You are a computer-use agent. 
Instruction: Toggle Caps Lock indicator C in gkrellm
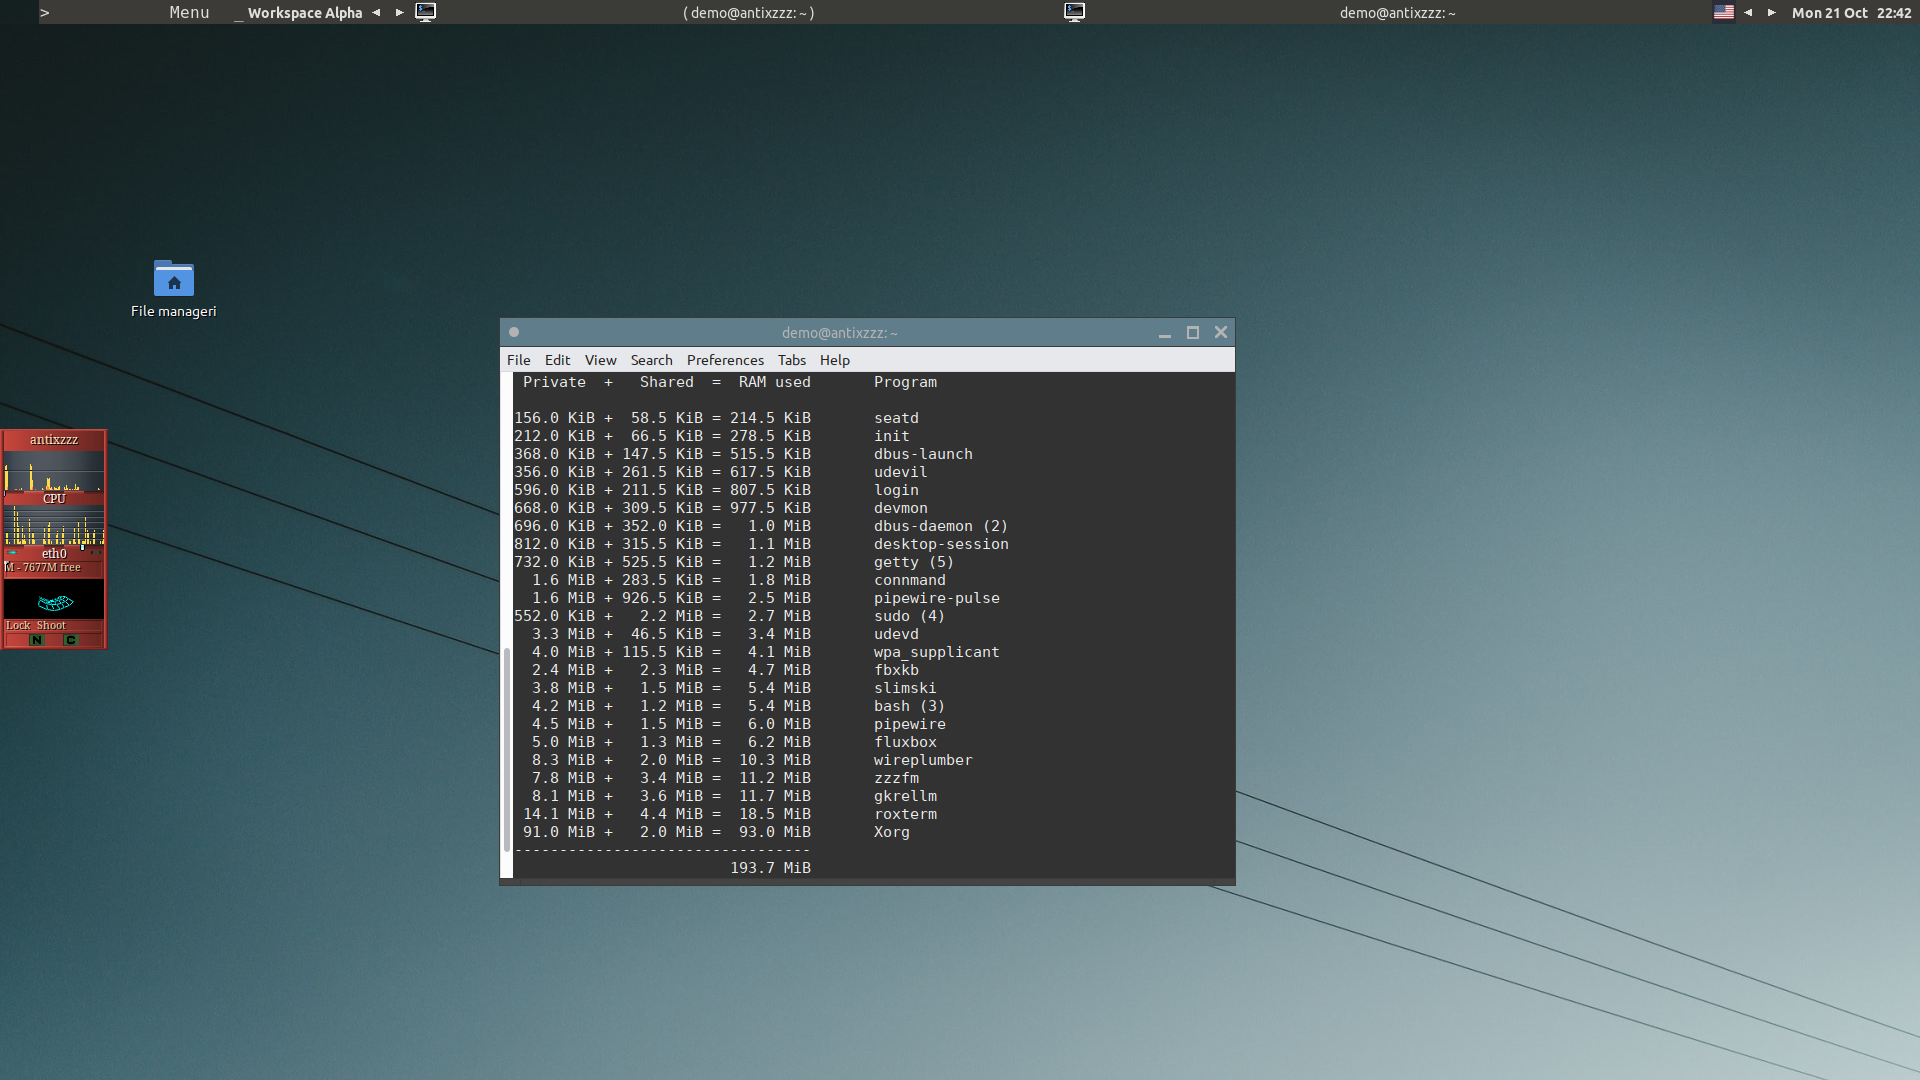pyautogui.click(x=70, y=640)
